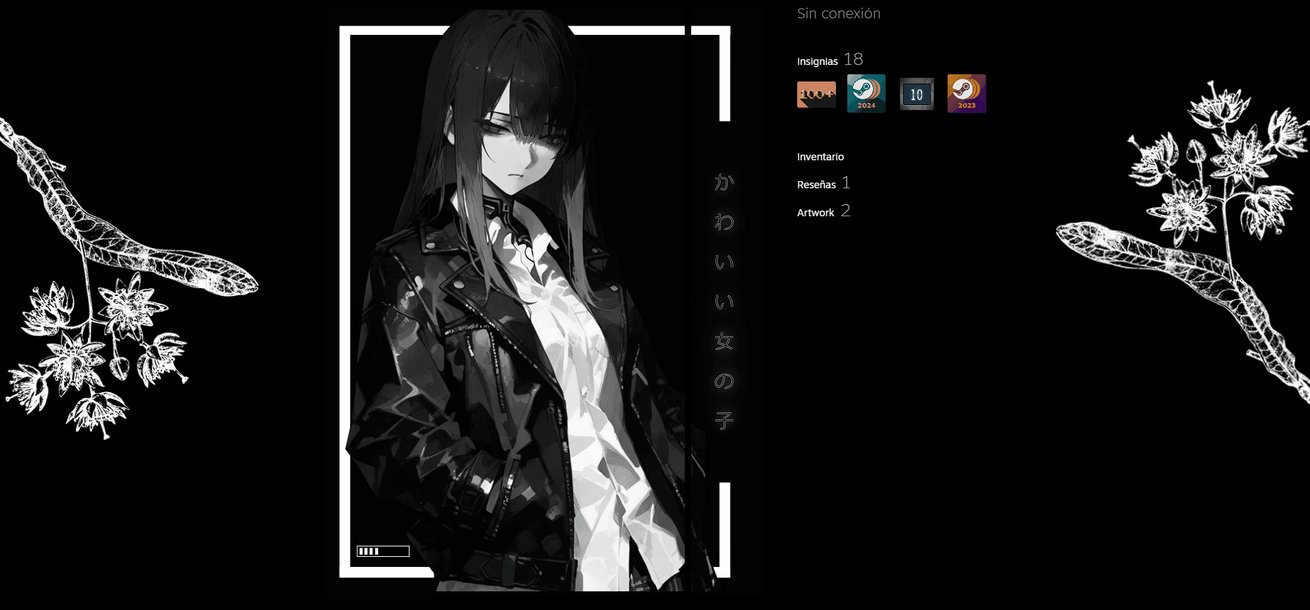Viewport: 1310px width, 610px height.
Task: Open the Reseñas link
Action: pos(816,184)
